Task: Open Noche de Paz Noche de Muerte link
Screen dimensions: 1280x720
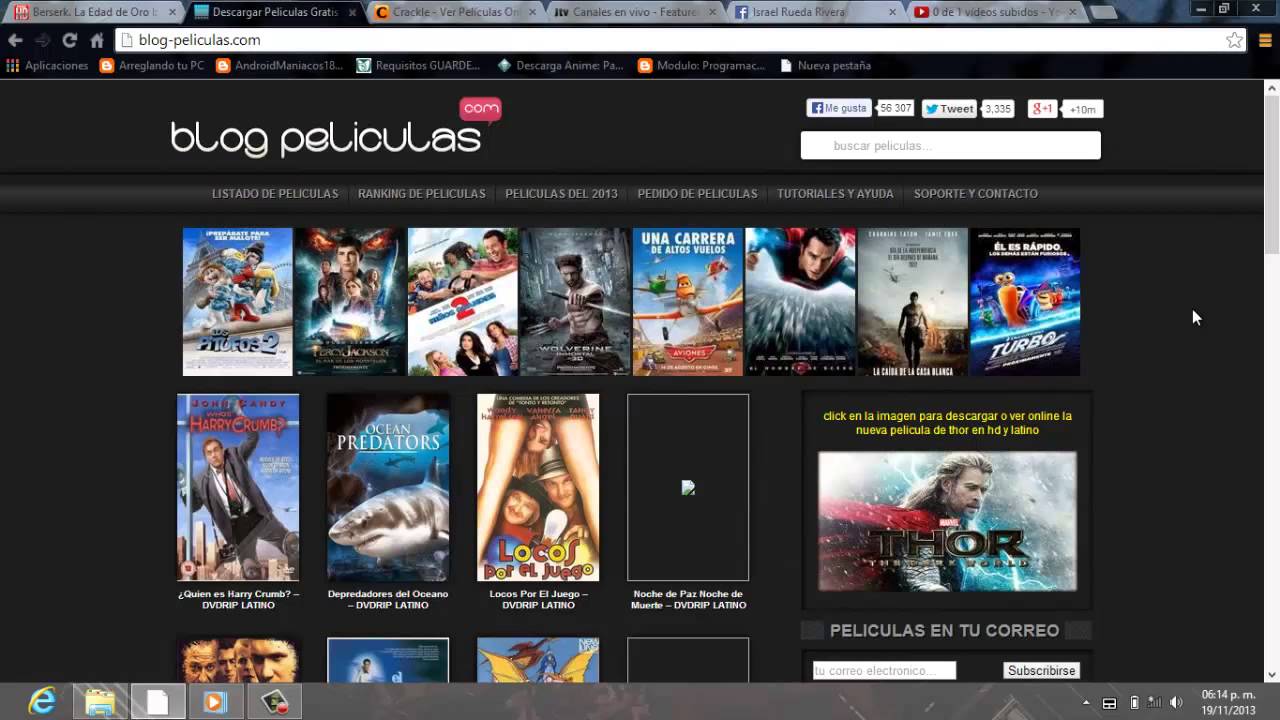Action: (688, 599)
